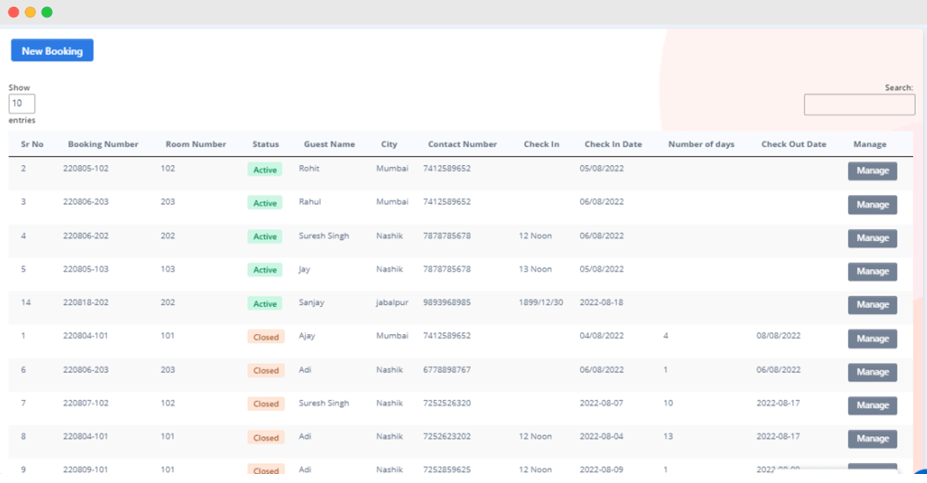Click check-in date 2022-08-18
Viewport: 927px width, 483px height.
point(601,302)
